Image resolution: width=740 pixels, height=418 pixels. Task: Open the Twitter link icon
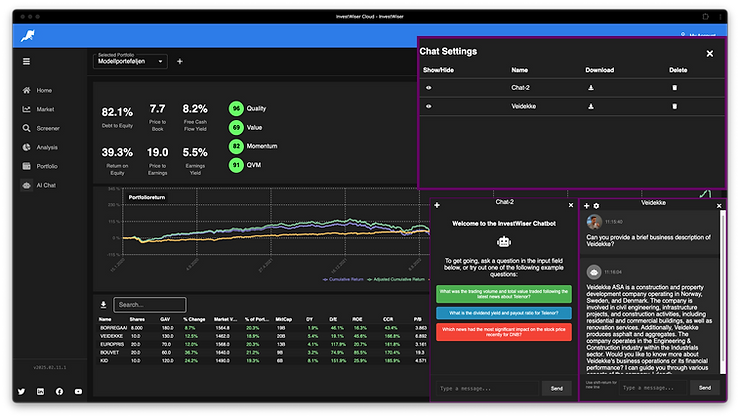tap(22, 392)
